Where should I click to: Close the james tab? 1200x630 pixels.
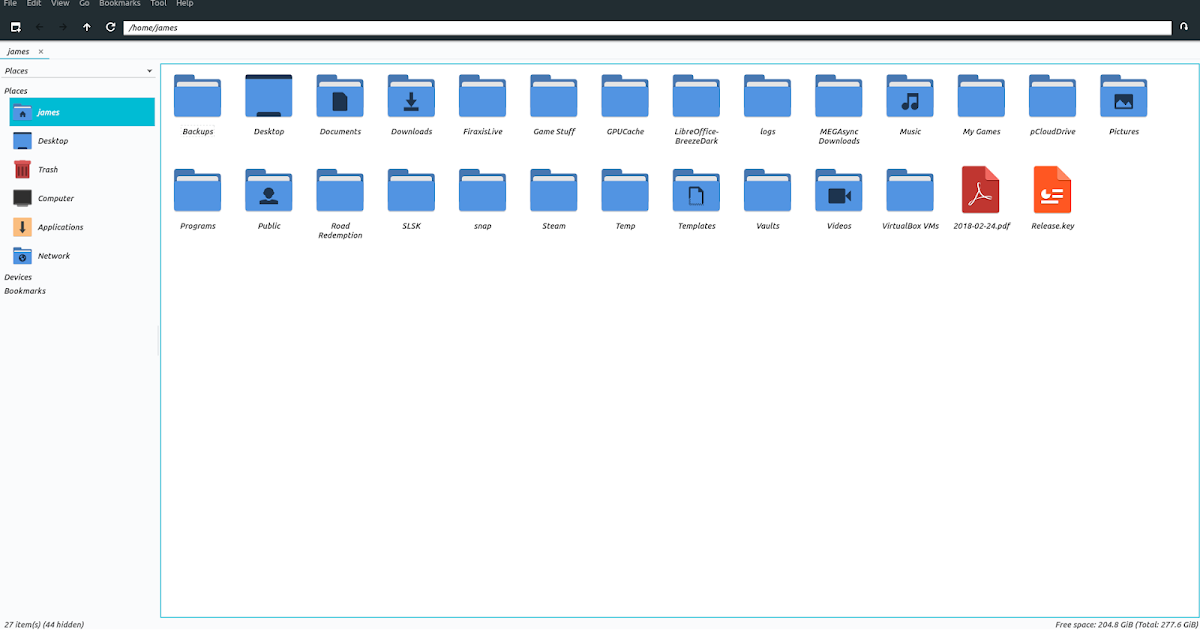click(40, 51)
